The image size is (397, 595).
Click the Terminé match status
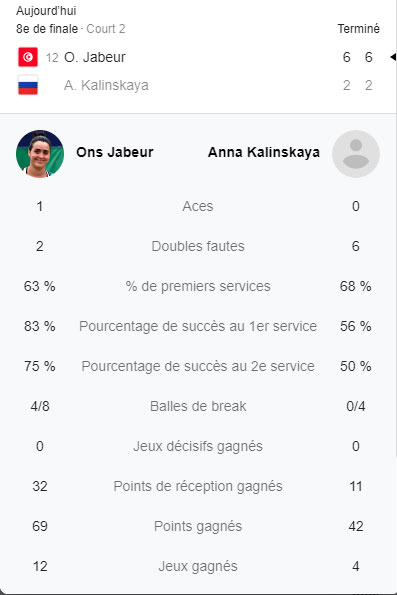tap(358, 29)
